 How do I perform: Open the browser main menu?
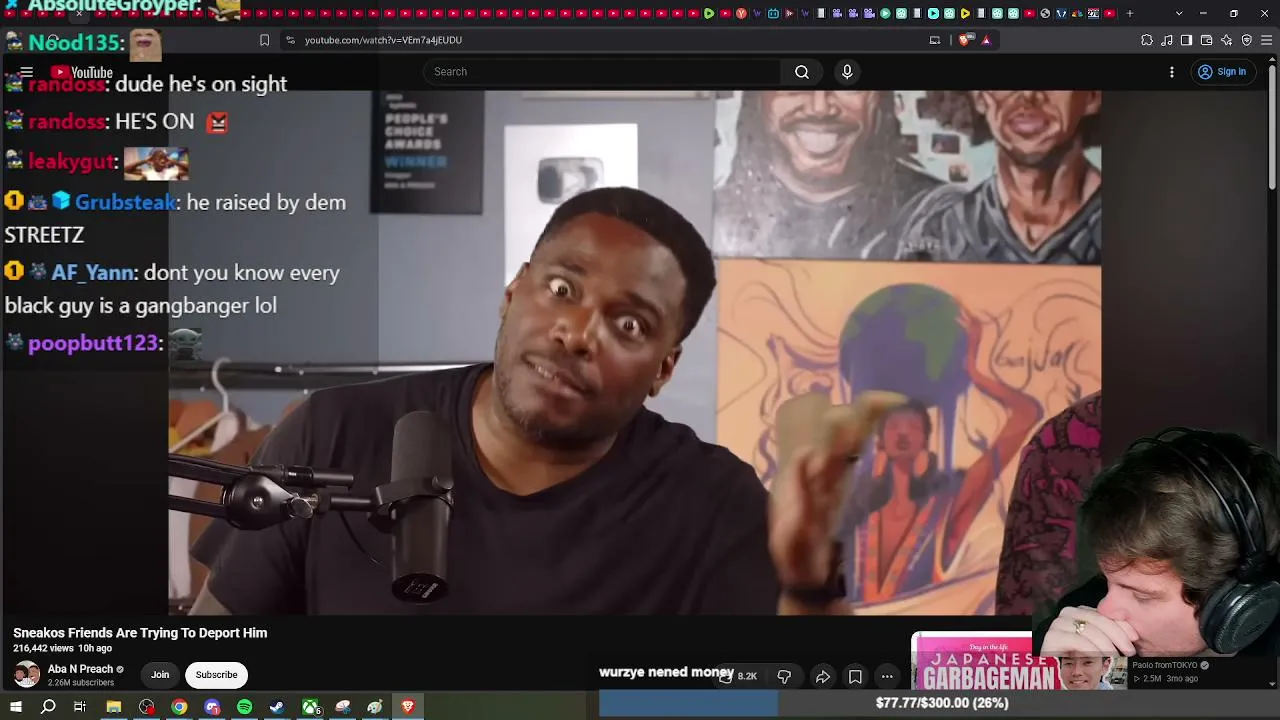(1267, 40)
